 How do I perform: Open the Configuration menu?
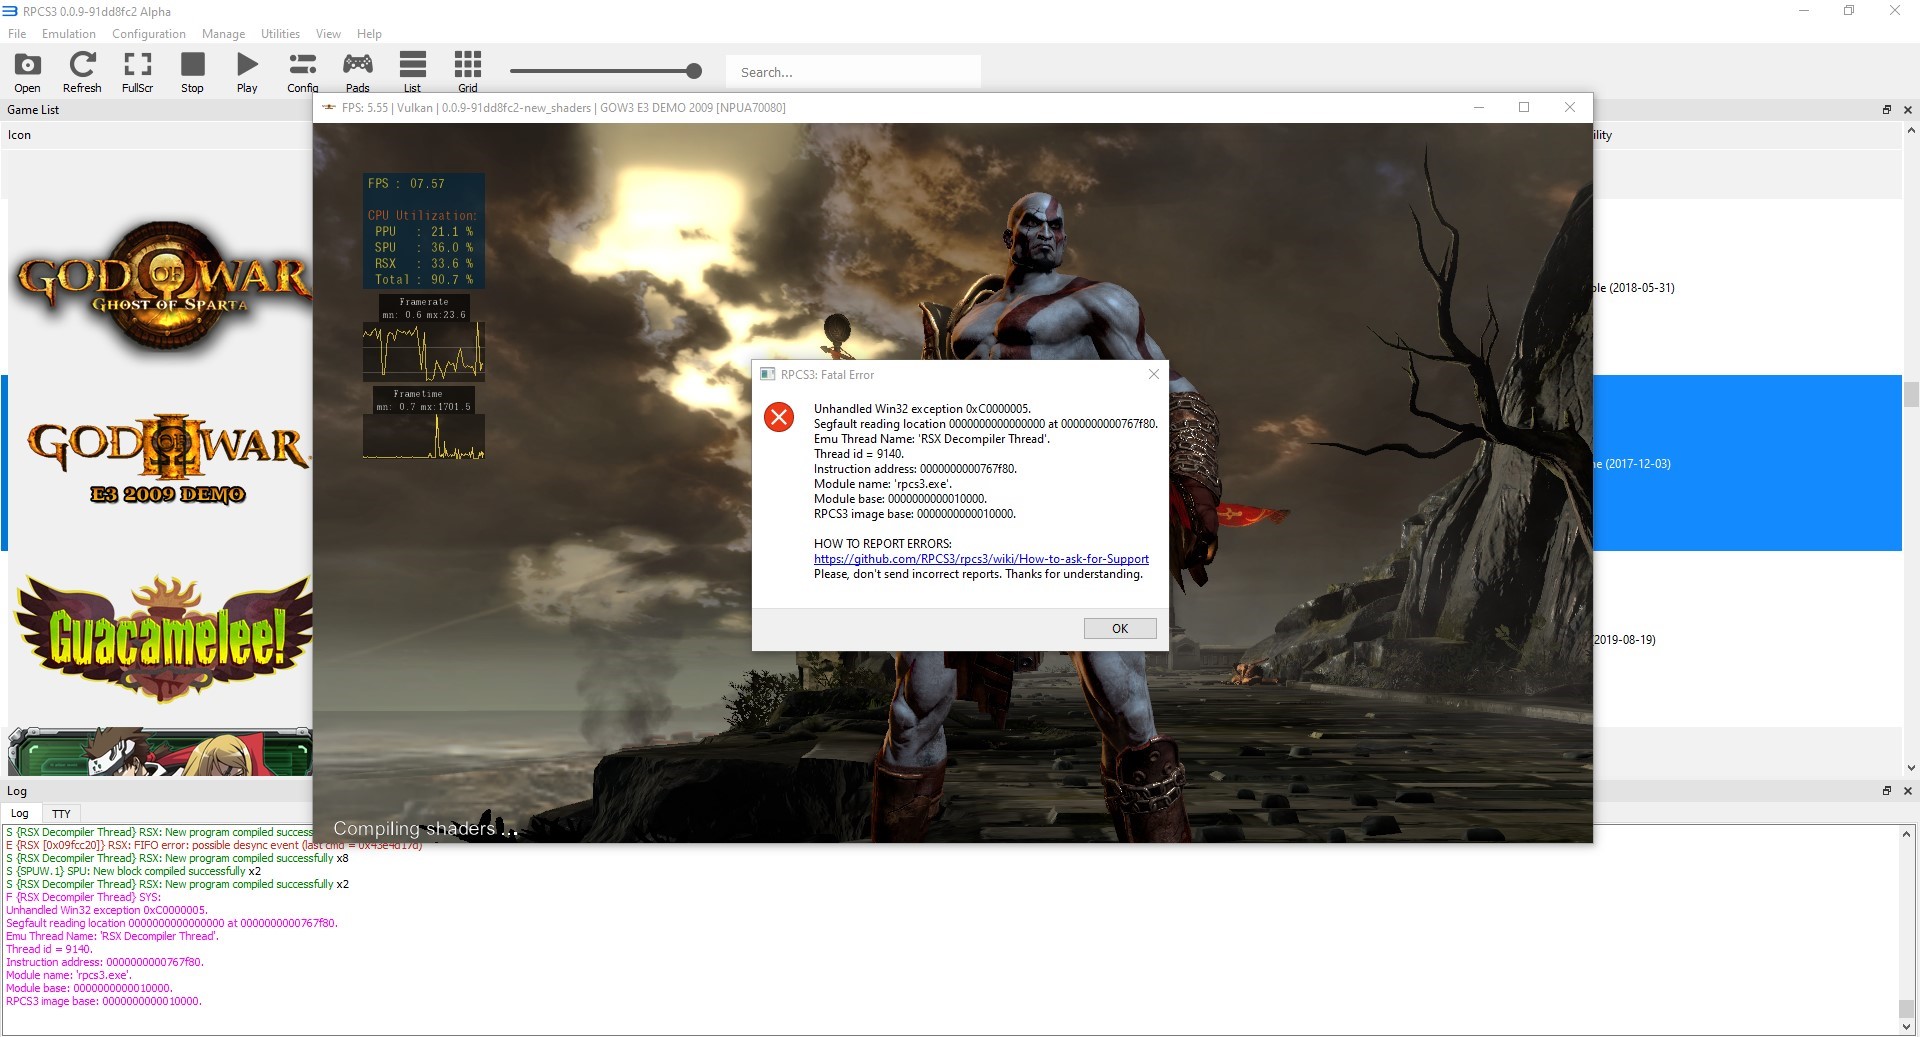click(x=149, y=34)
